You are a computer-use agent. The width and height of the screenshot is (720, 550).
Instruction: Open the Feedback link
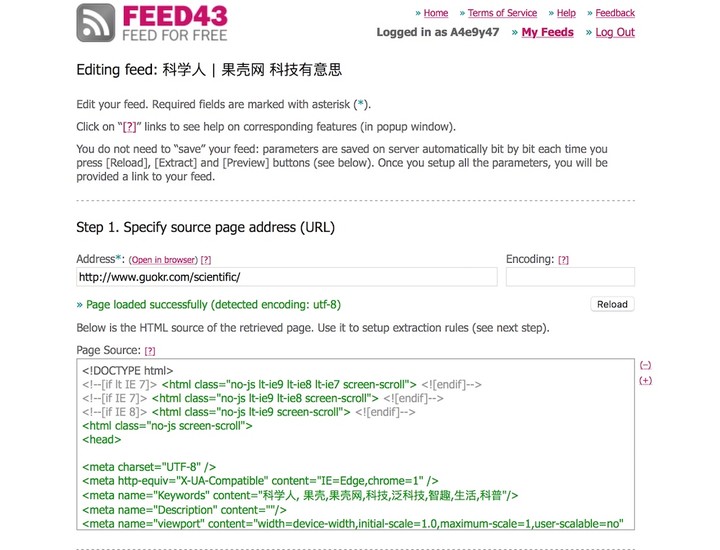615,13
